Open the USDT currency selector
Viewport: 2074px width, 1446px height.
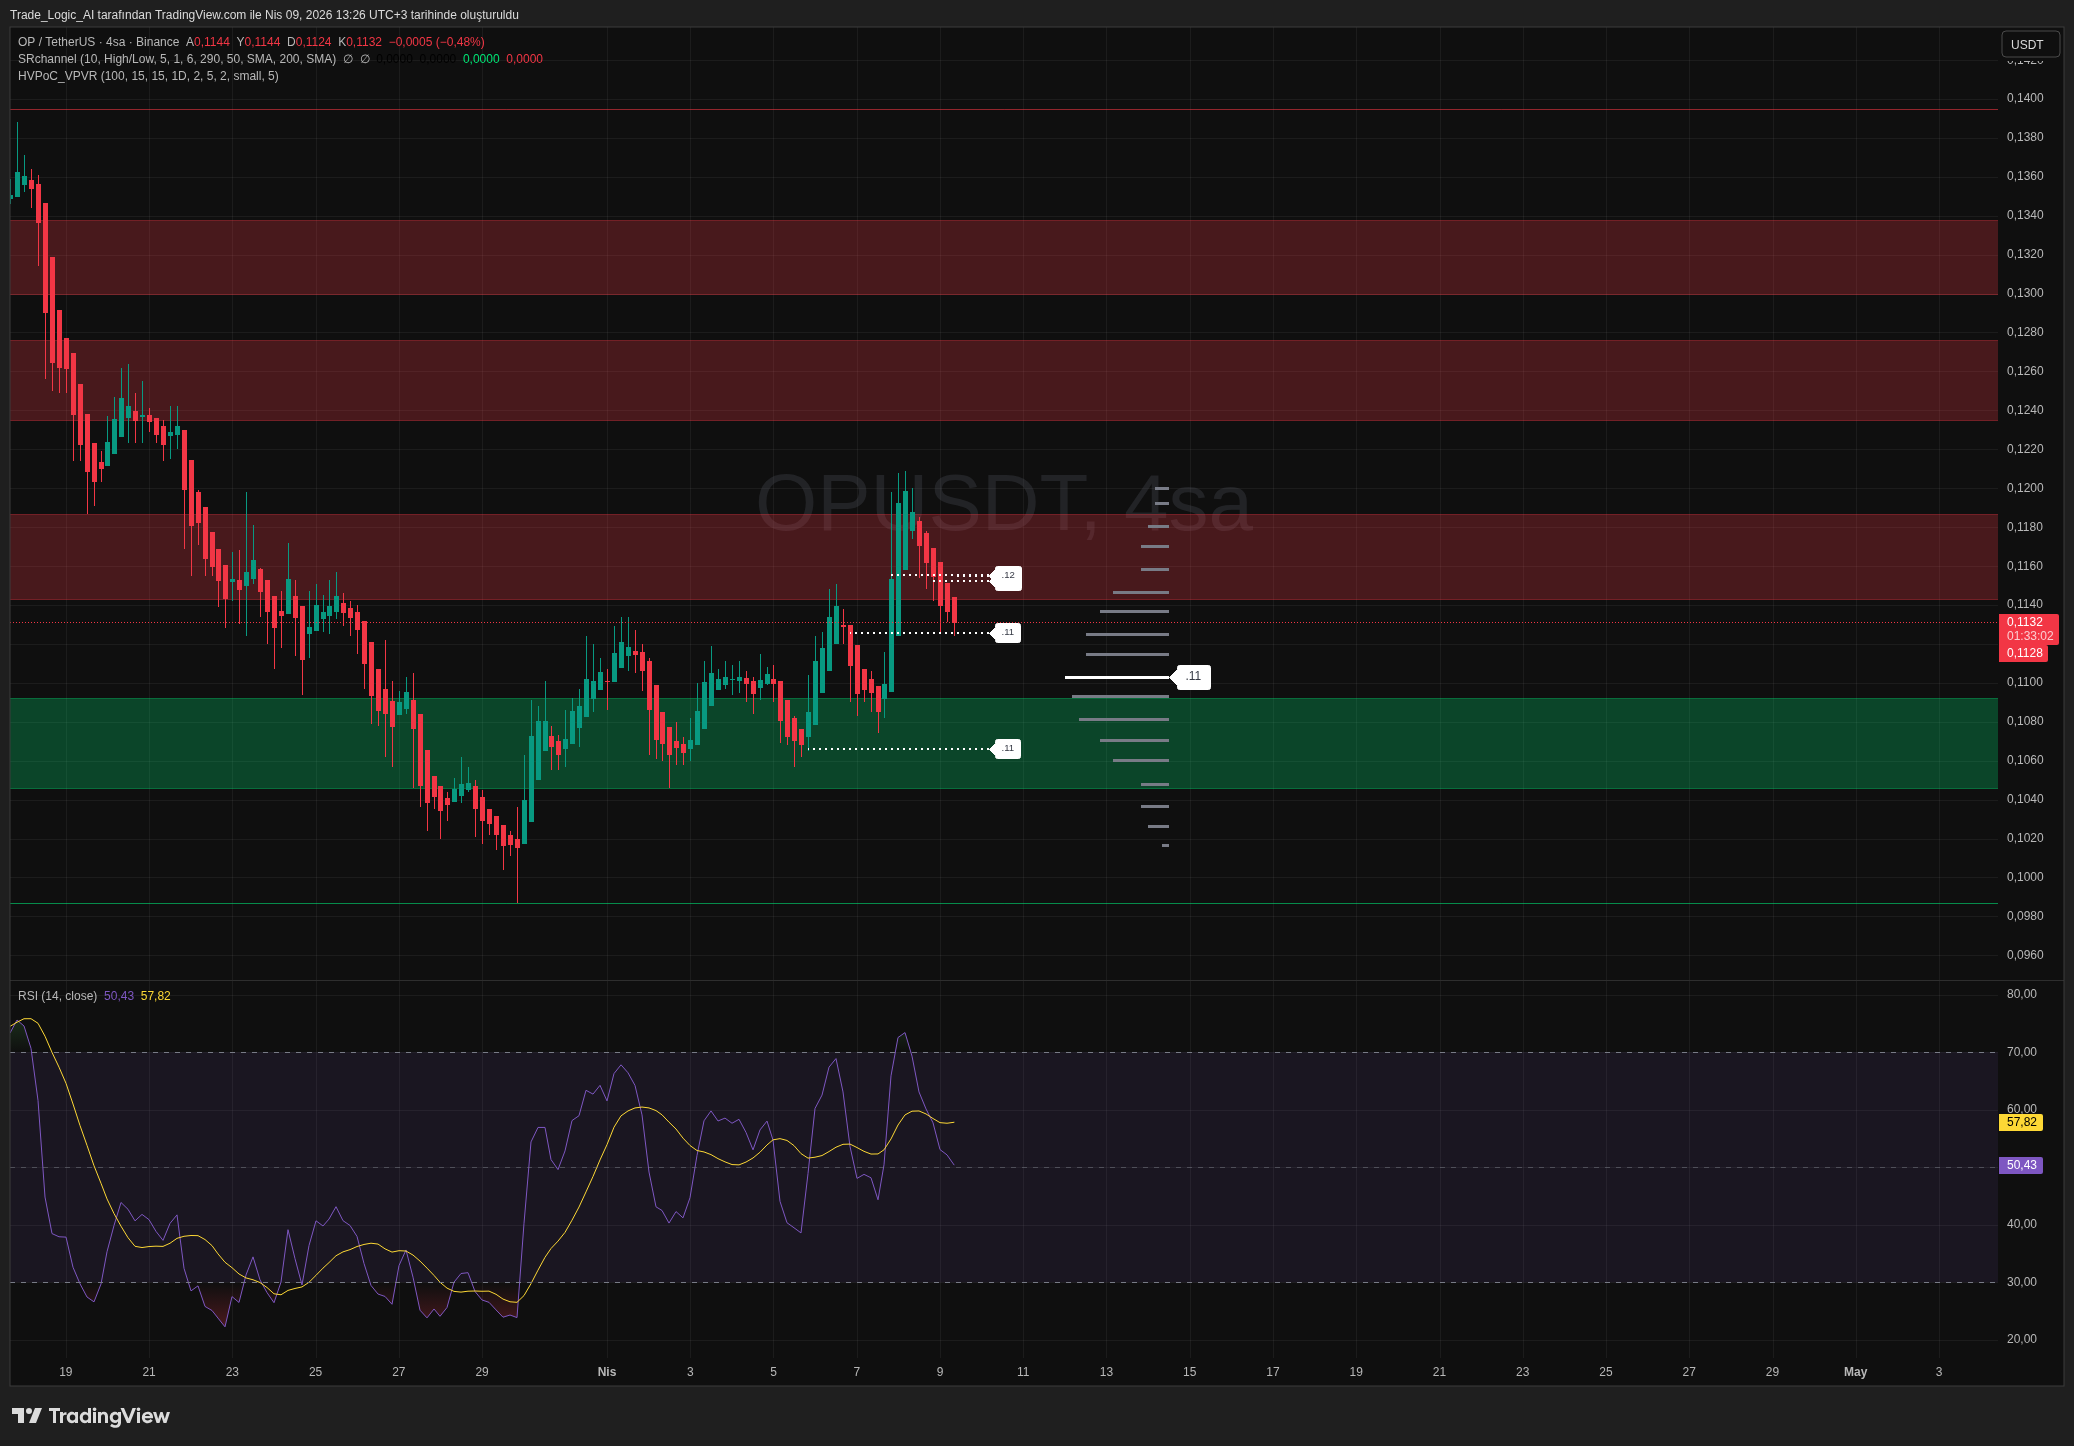point(2029,44)
